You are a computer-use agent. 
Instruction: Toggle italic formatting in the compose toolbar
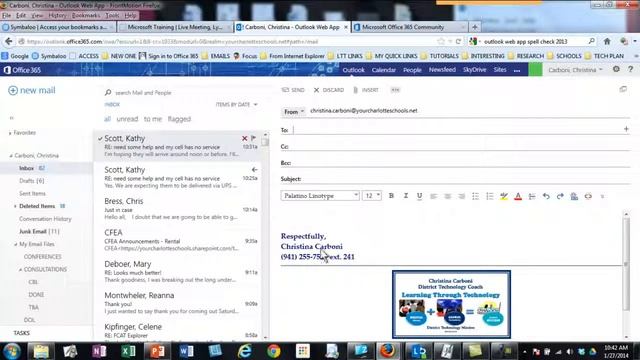tap(405, 196)
